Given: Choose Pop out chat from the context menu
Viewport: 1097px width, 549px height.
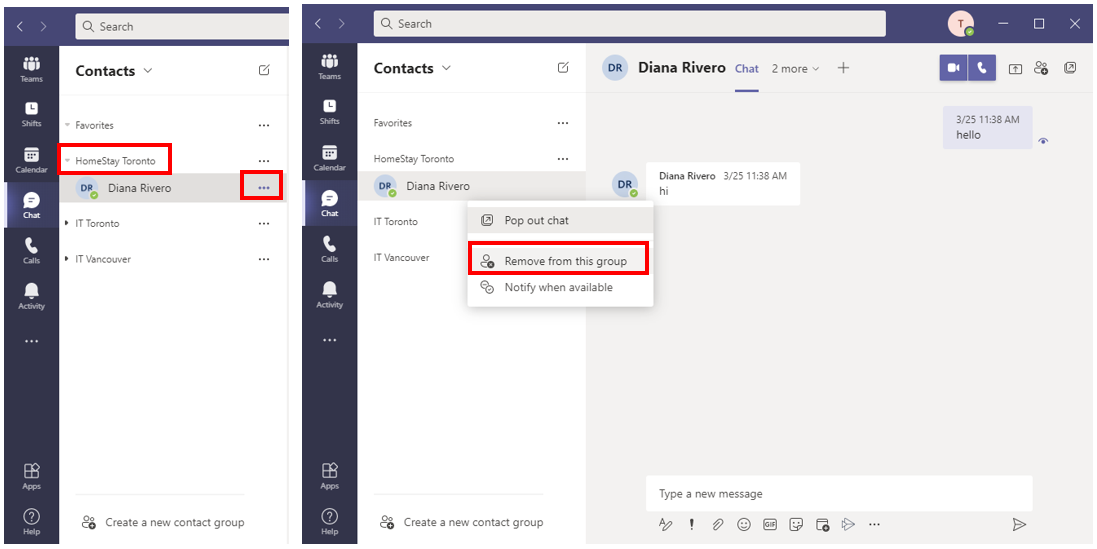Looking at the screenshot, I should (560, 220).
